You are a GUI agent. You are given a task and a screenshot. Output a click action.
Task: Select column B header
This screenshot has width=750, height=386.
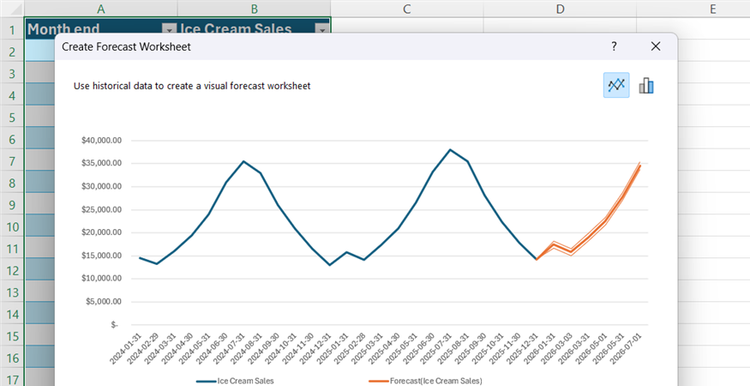pyautogui.click(x=254, y=9)
